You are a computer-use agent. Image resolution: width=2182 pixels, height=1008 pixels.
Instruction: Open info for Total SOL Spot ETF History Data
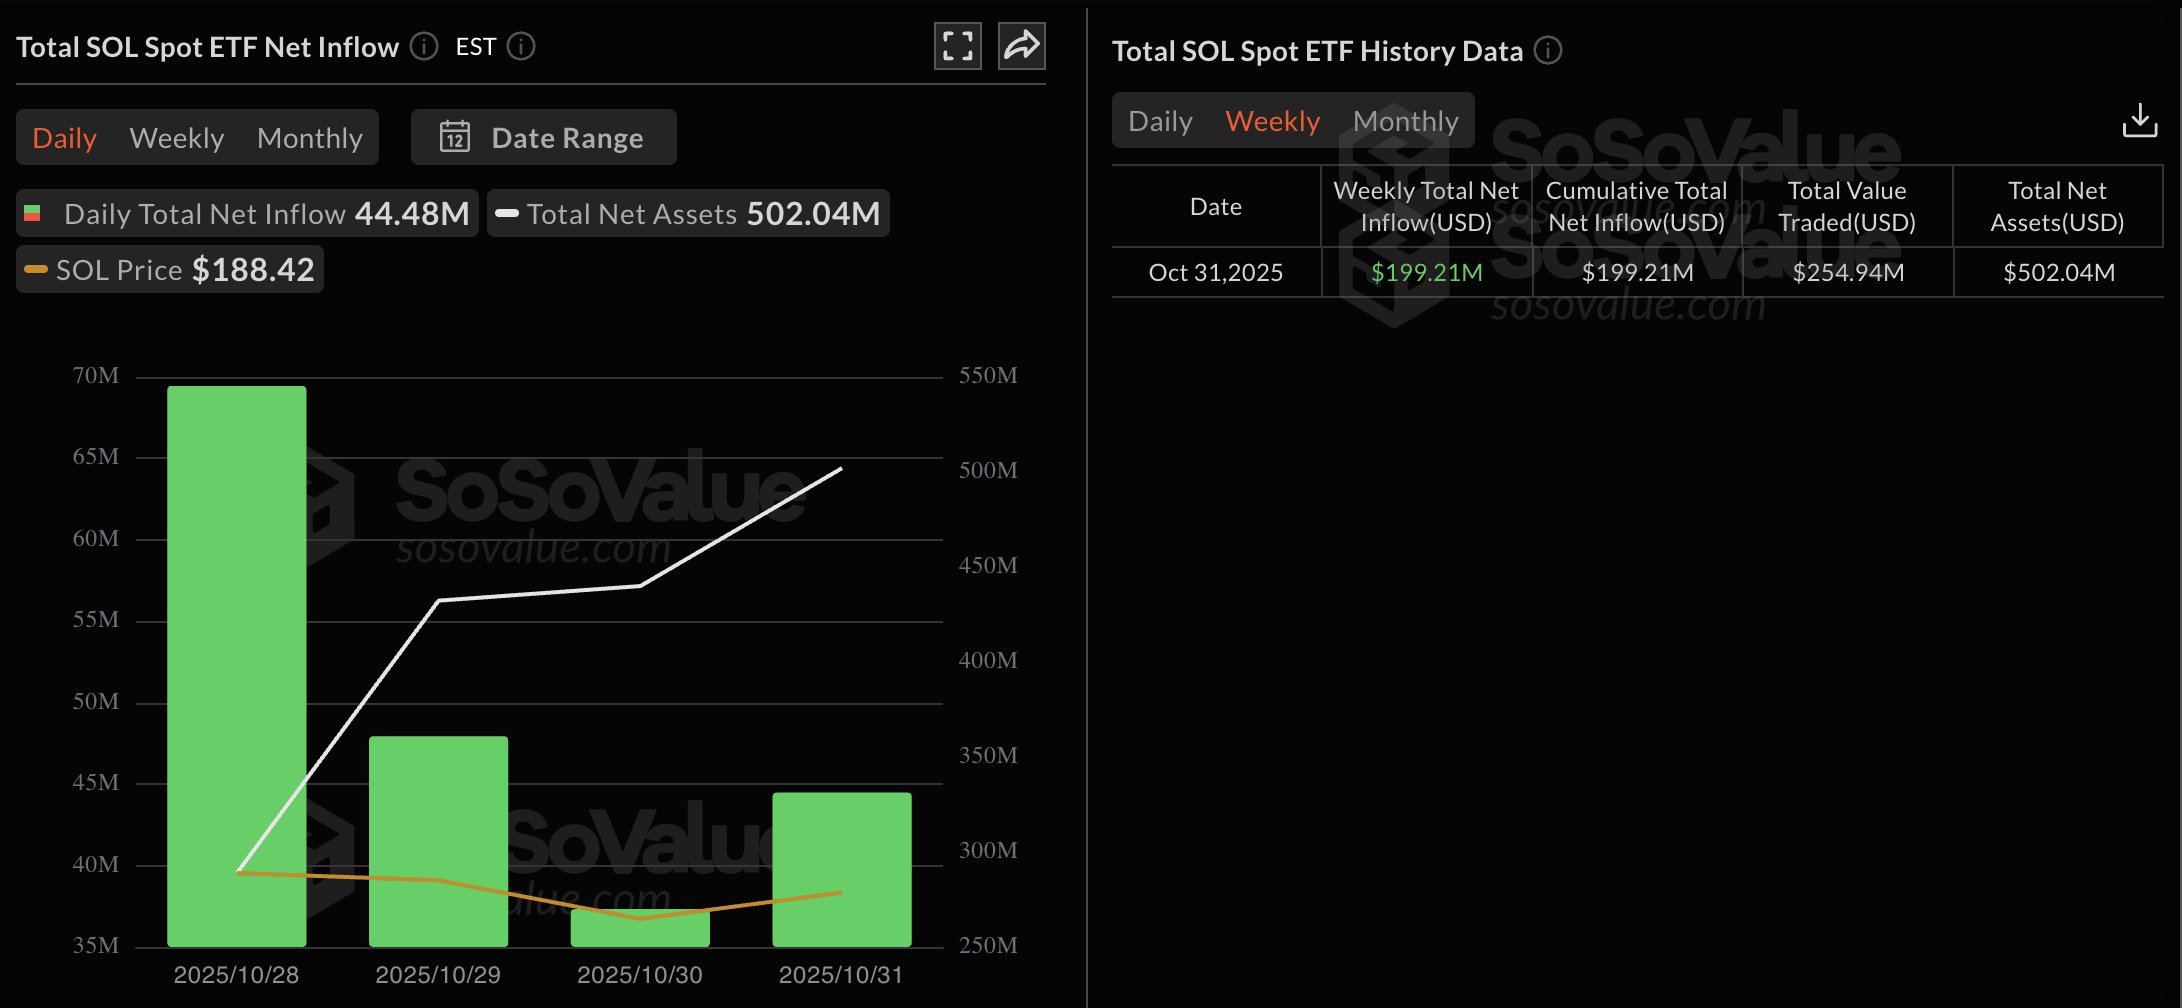[x=1548, y=51]
